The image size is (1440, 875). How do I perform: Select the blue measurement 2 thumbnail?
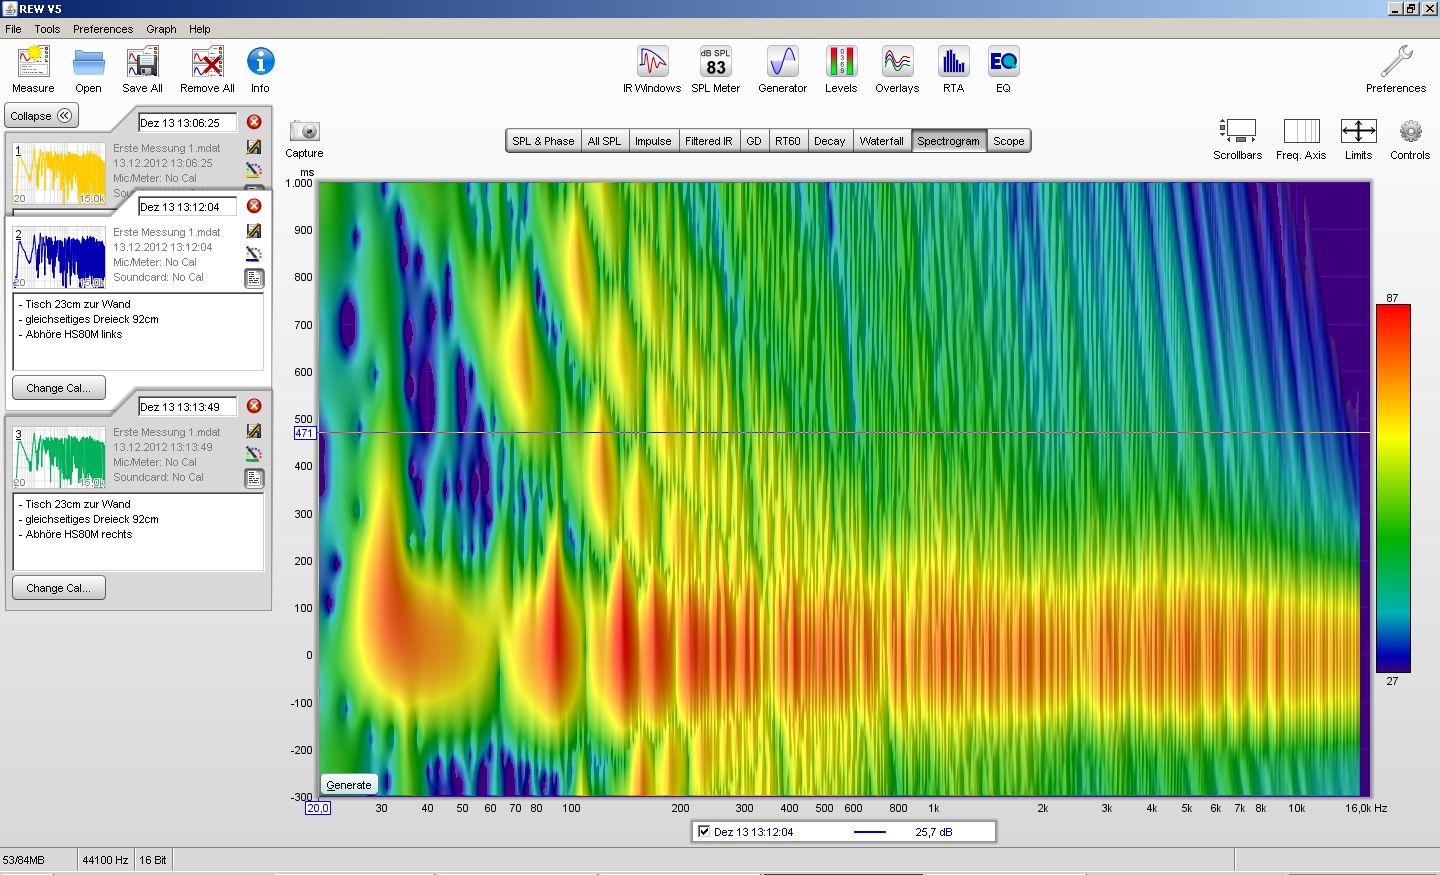[59, 258]
